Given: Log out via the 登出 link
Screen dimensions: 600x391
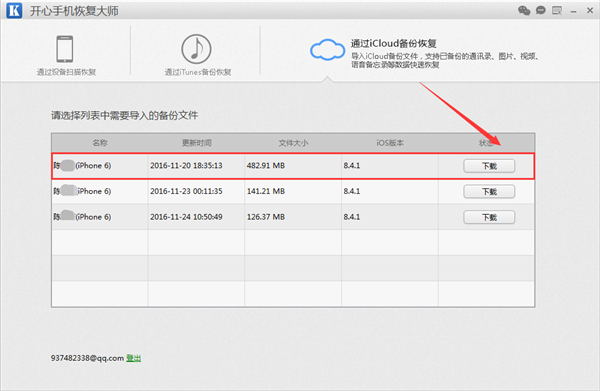Looking at the screenshot, I should 134,358.
